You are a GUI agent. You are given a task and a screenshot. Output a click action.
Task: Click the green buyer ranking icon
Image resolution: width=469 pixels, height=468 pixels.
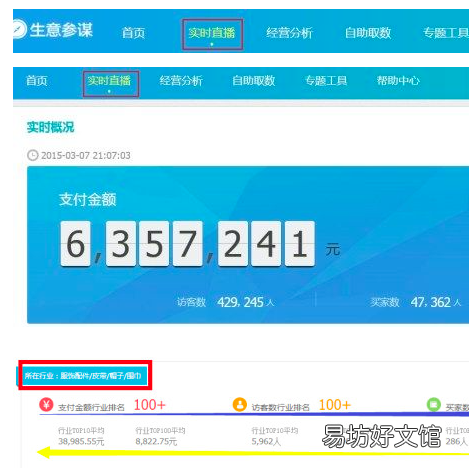(x=434, y=405)
